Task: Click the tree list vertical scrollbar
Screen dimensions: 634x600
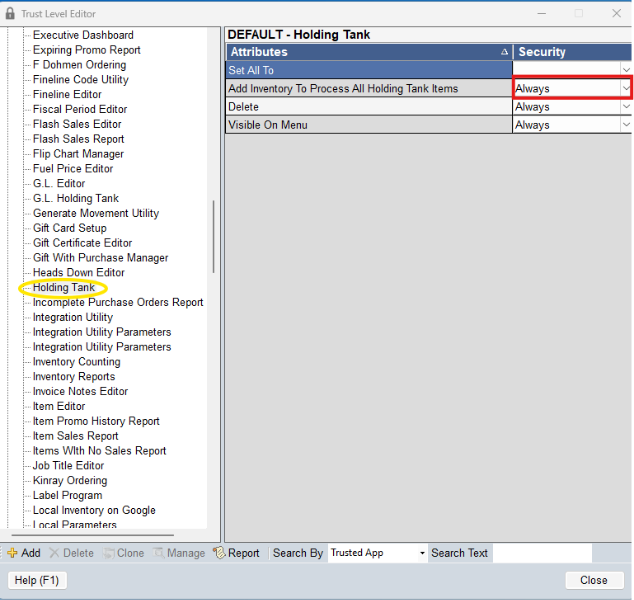Action: (x=213, y=237)
